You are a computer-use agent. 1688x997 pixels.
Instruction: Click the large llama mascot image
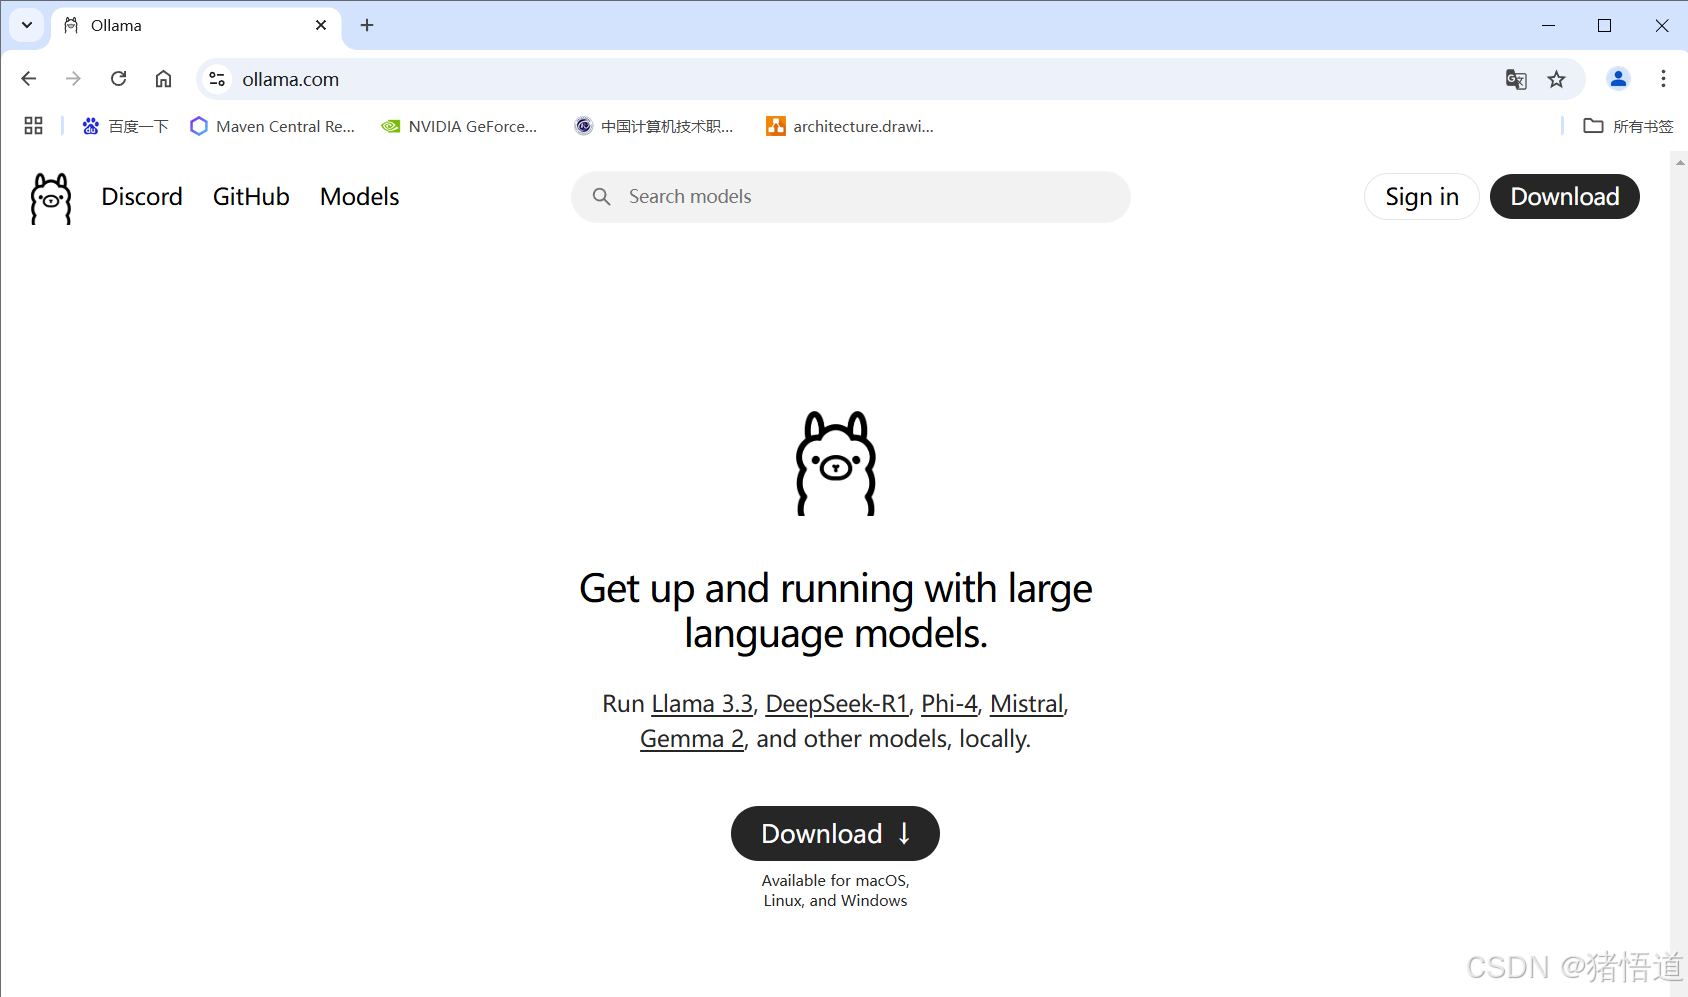click(x=836, y=463)
